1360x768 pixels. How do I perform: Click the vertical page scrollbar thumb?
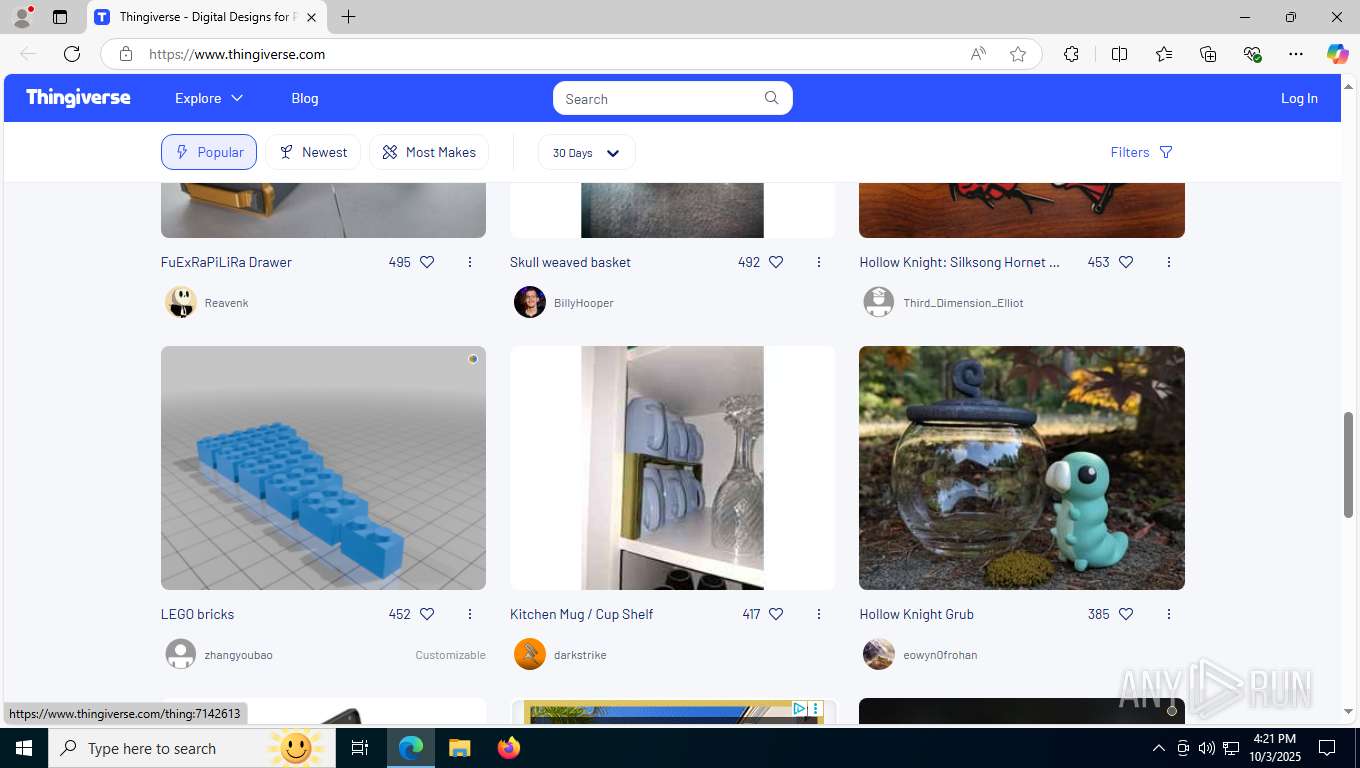[x=1348, y=465]
